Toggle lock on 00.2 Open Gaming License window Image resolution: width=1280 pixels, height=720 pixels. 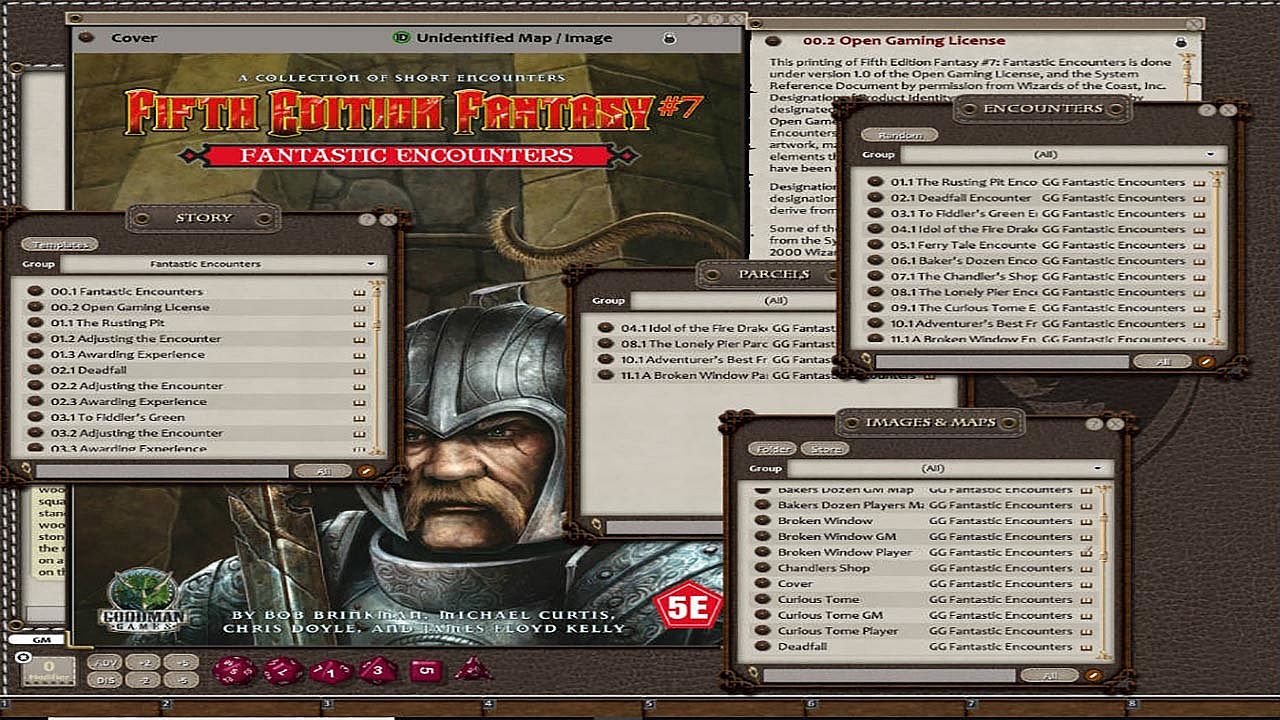[1181, 42]
